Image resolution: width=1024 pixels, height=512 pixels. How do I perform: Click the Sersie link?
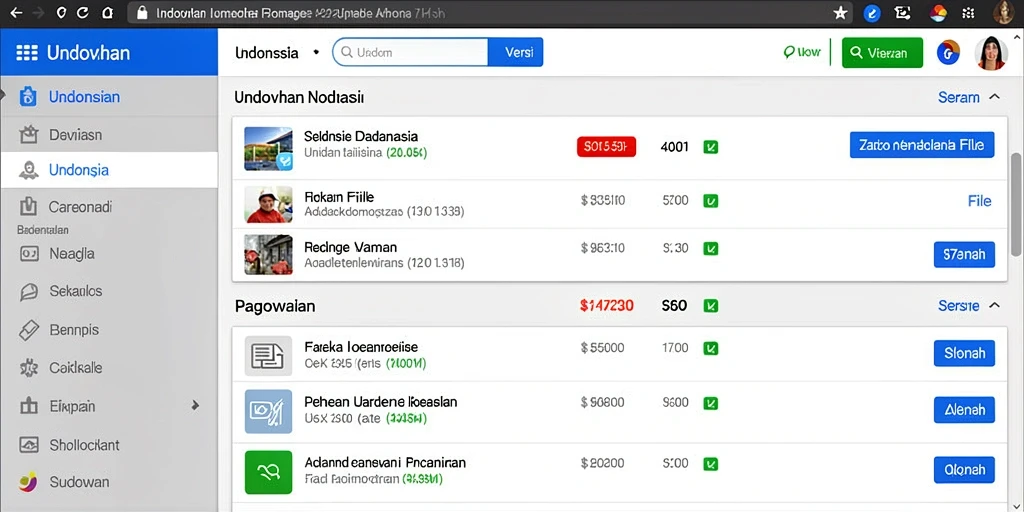click(959, 305)
